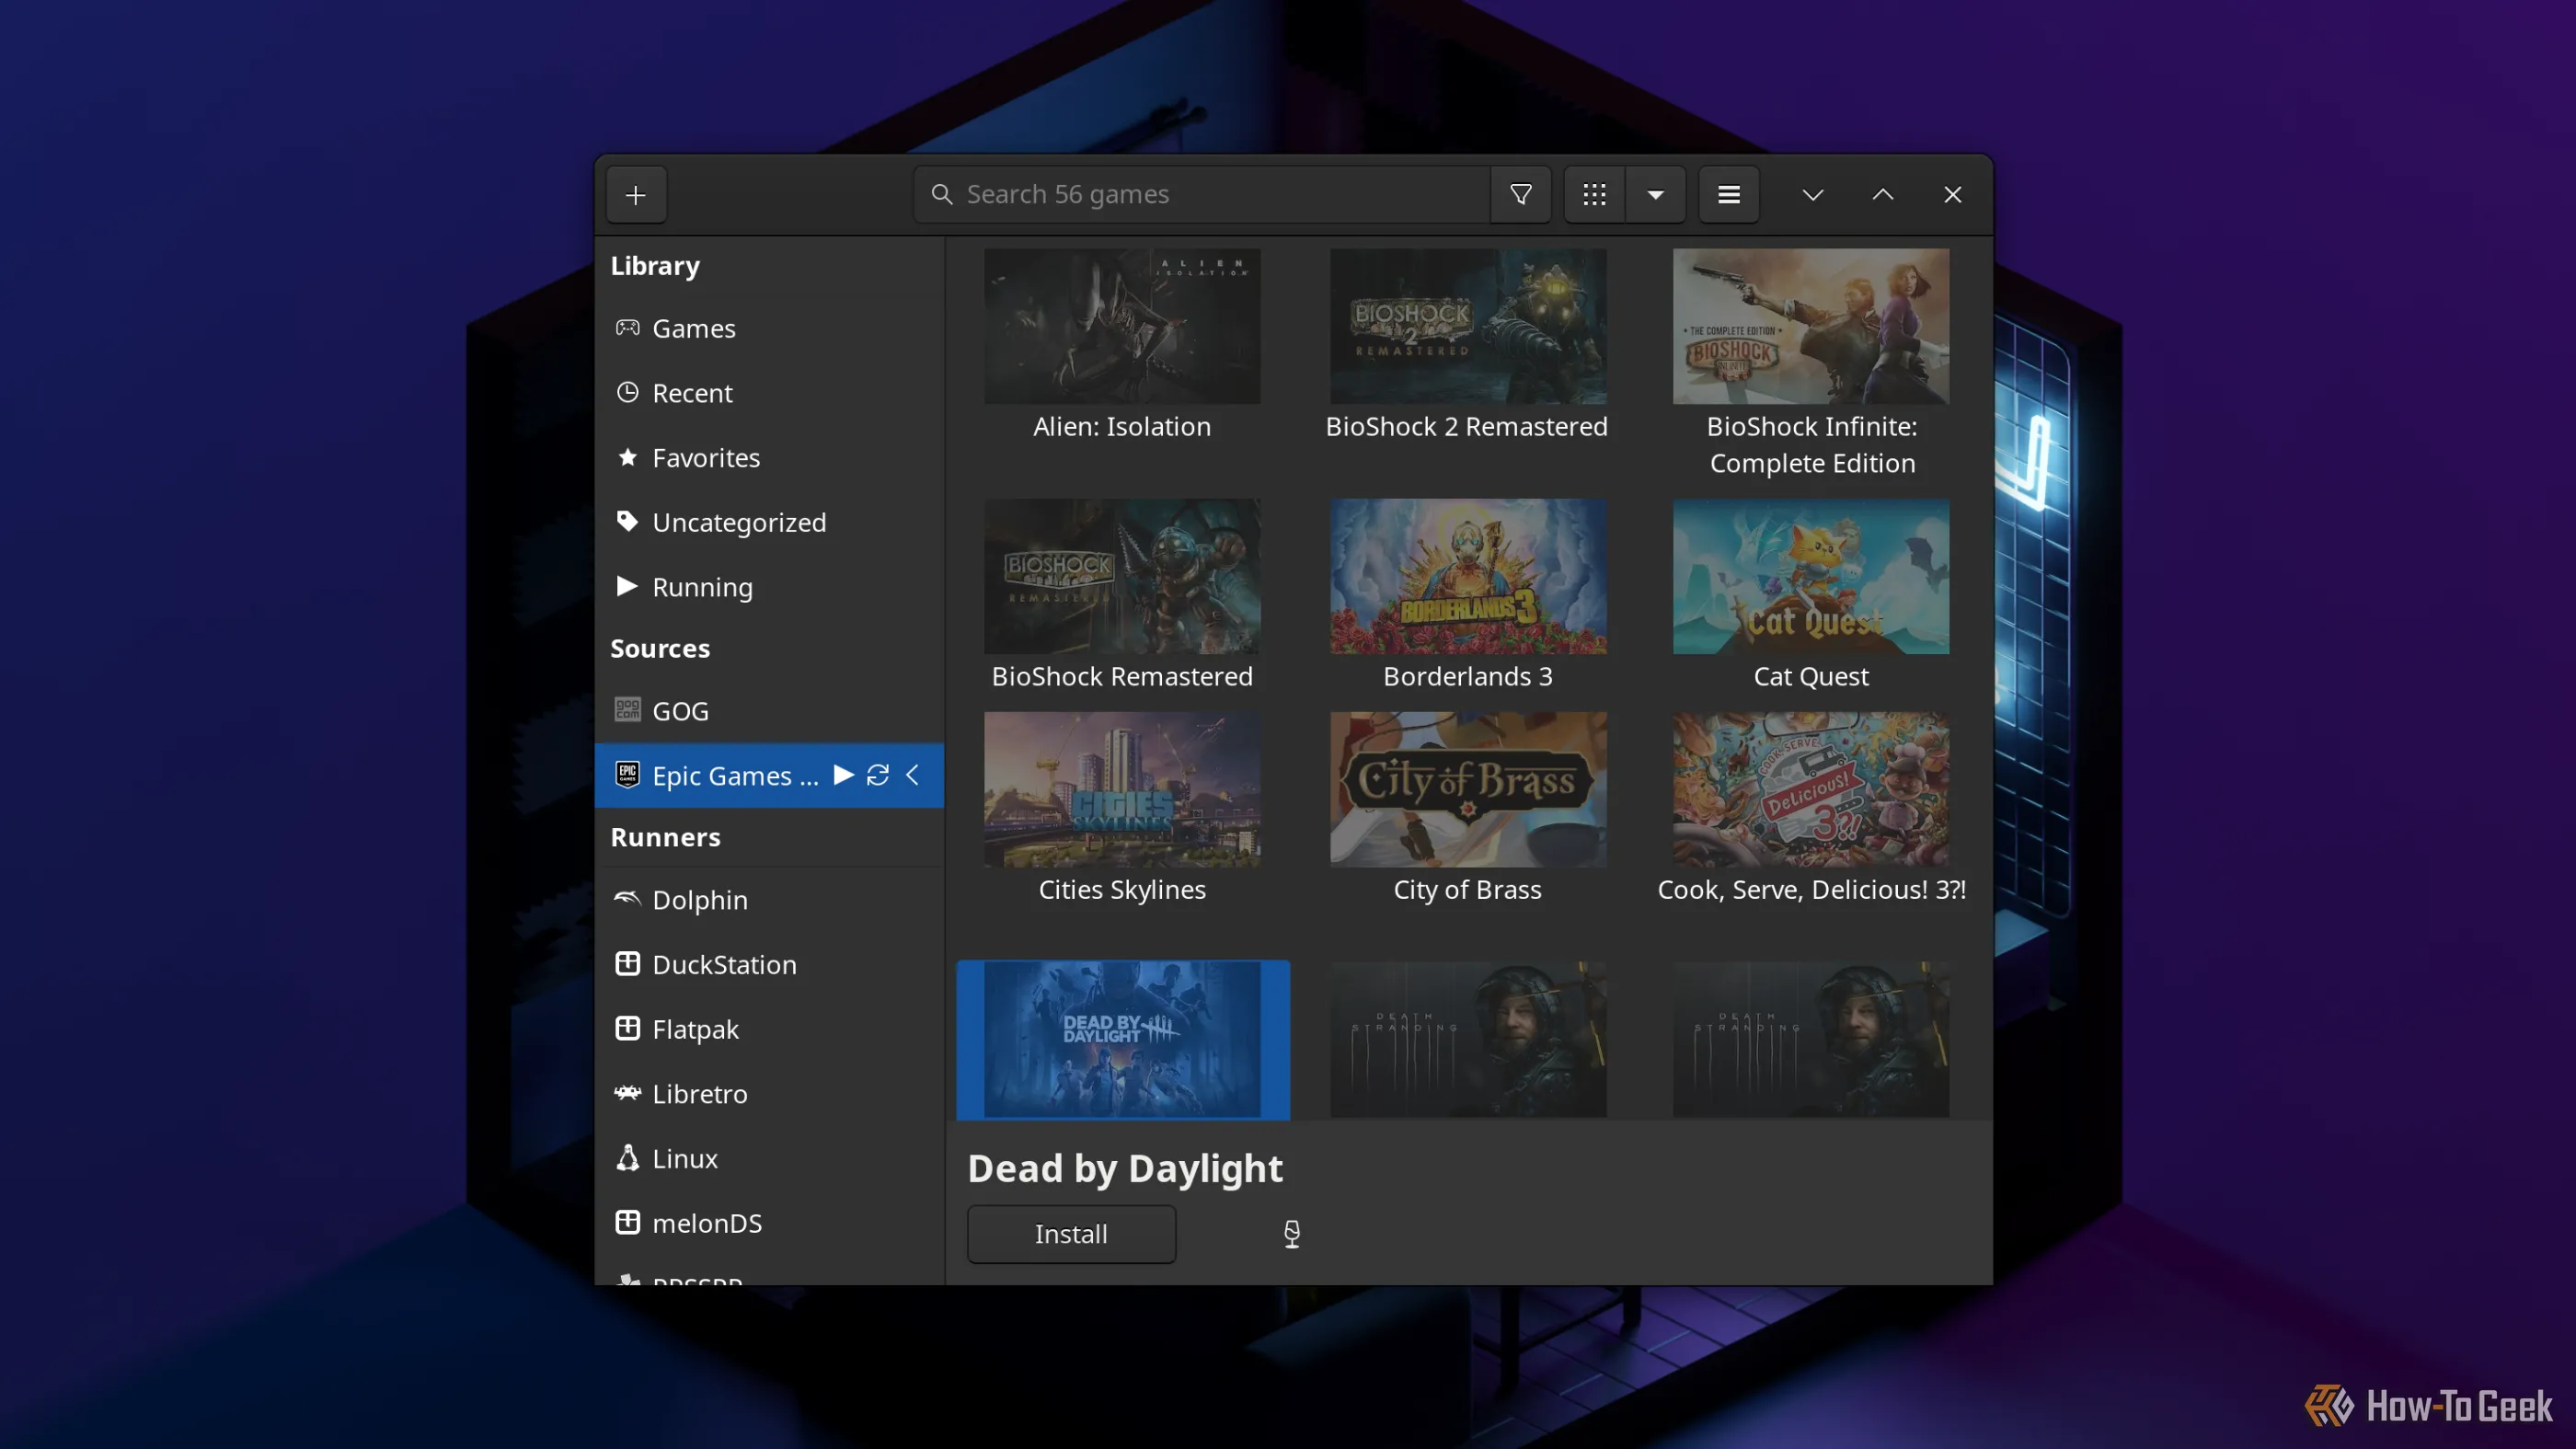
Task: Select BioShock Infinite: Complete Edition cover
Action: point(1811,326)
